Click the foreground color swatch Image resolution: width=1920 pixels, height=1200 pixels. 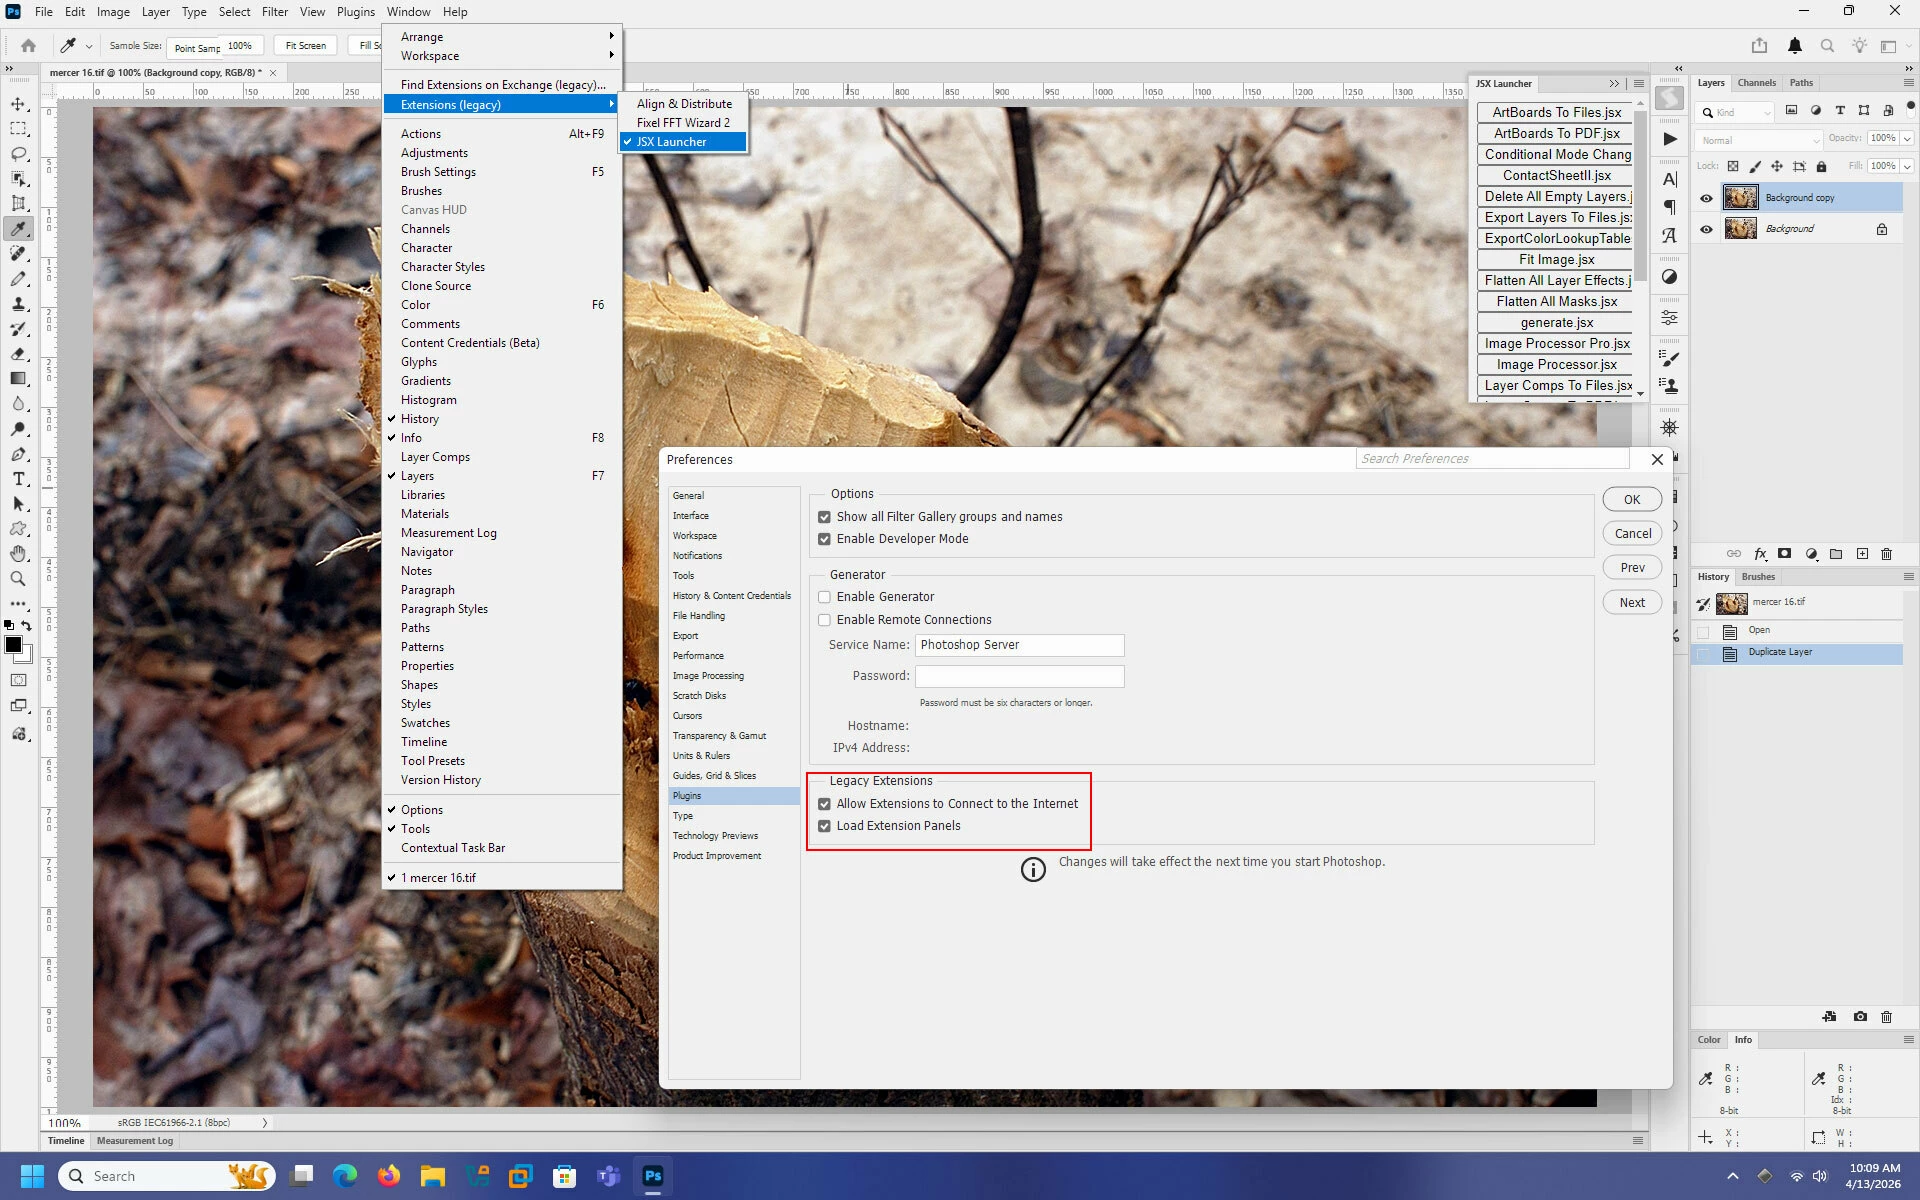pyautogui.click(x=13, y=645)
